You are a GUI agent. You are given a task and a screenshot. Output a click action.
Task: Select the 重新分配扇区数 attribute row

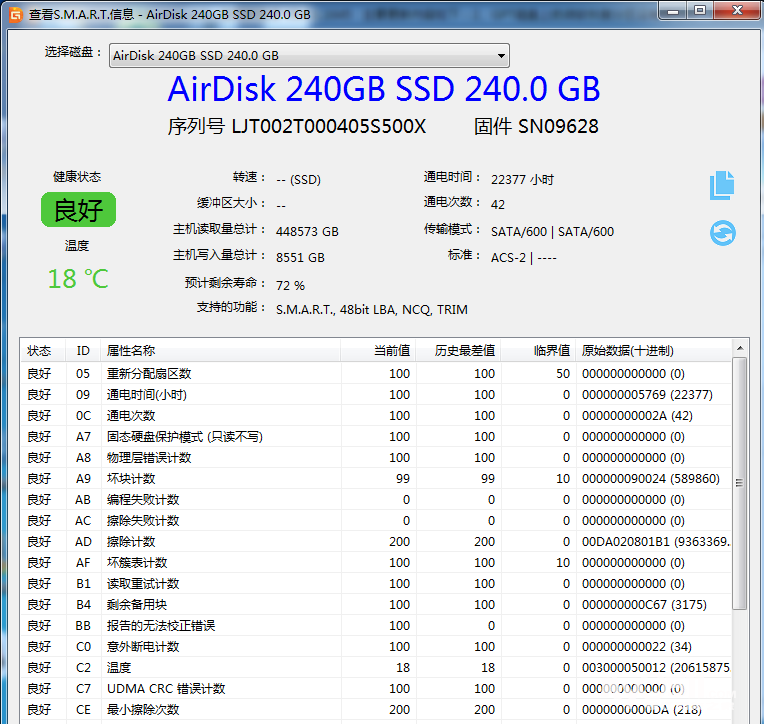[149, 373]
